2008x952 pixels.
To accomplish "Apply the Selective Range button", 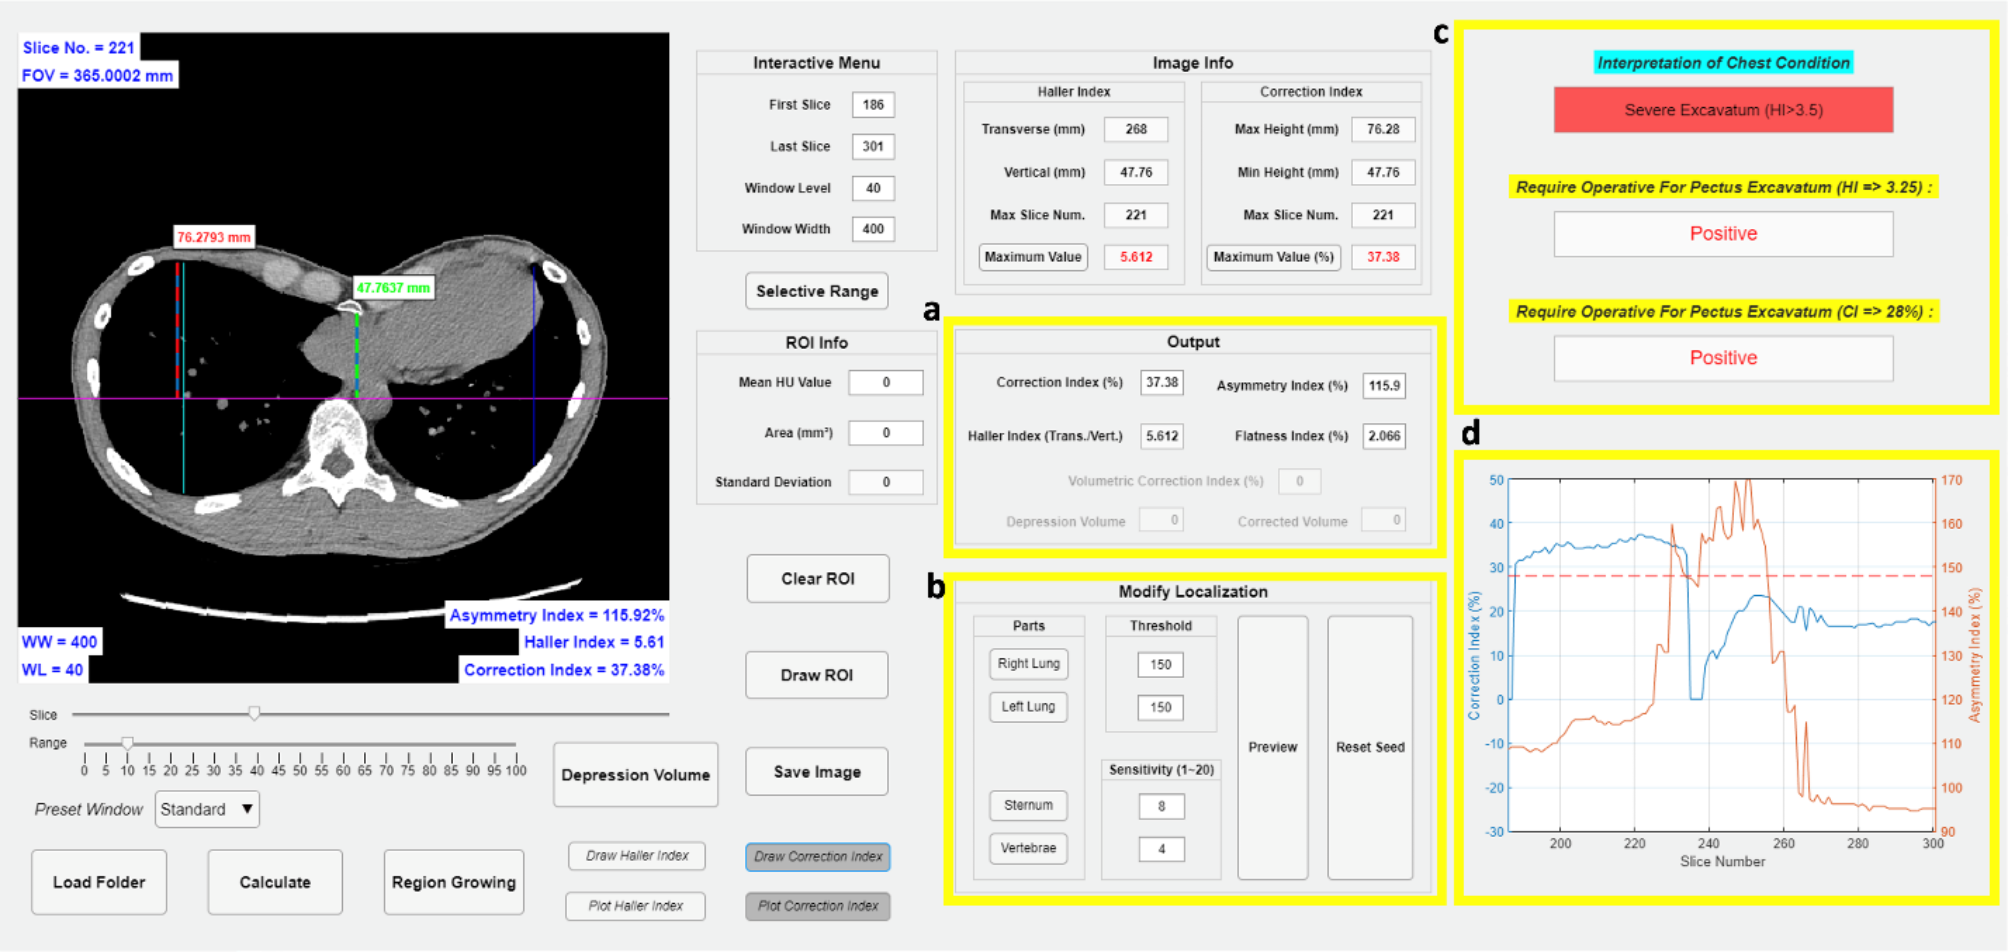I will coord(816,291).
